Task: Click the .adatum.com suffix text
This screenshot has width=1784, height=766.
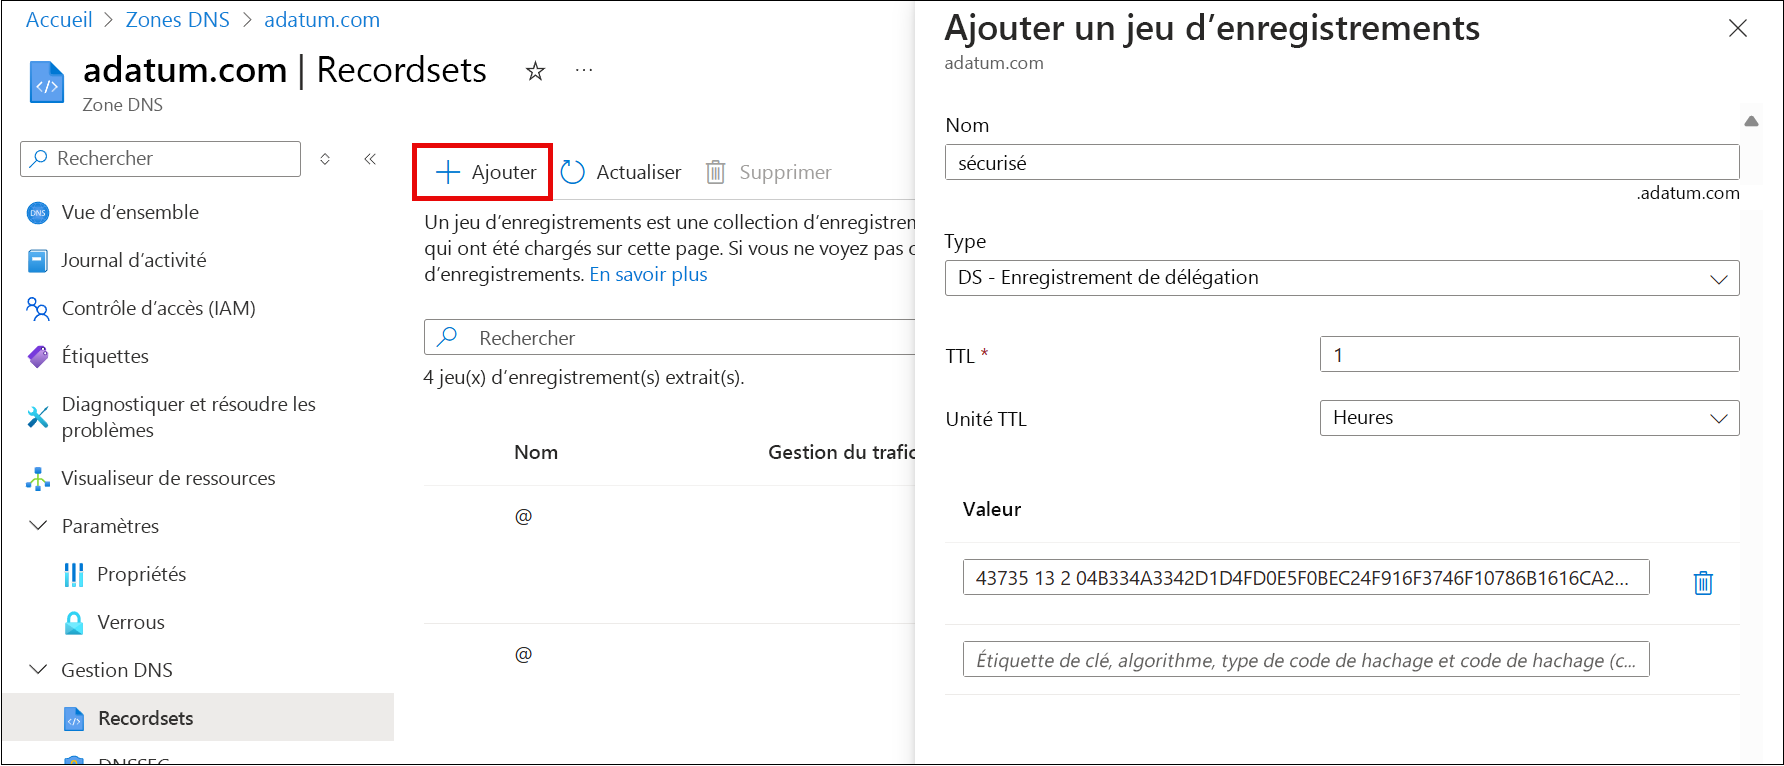Action: [x=1688, y=193]
